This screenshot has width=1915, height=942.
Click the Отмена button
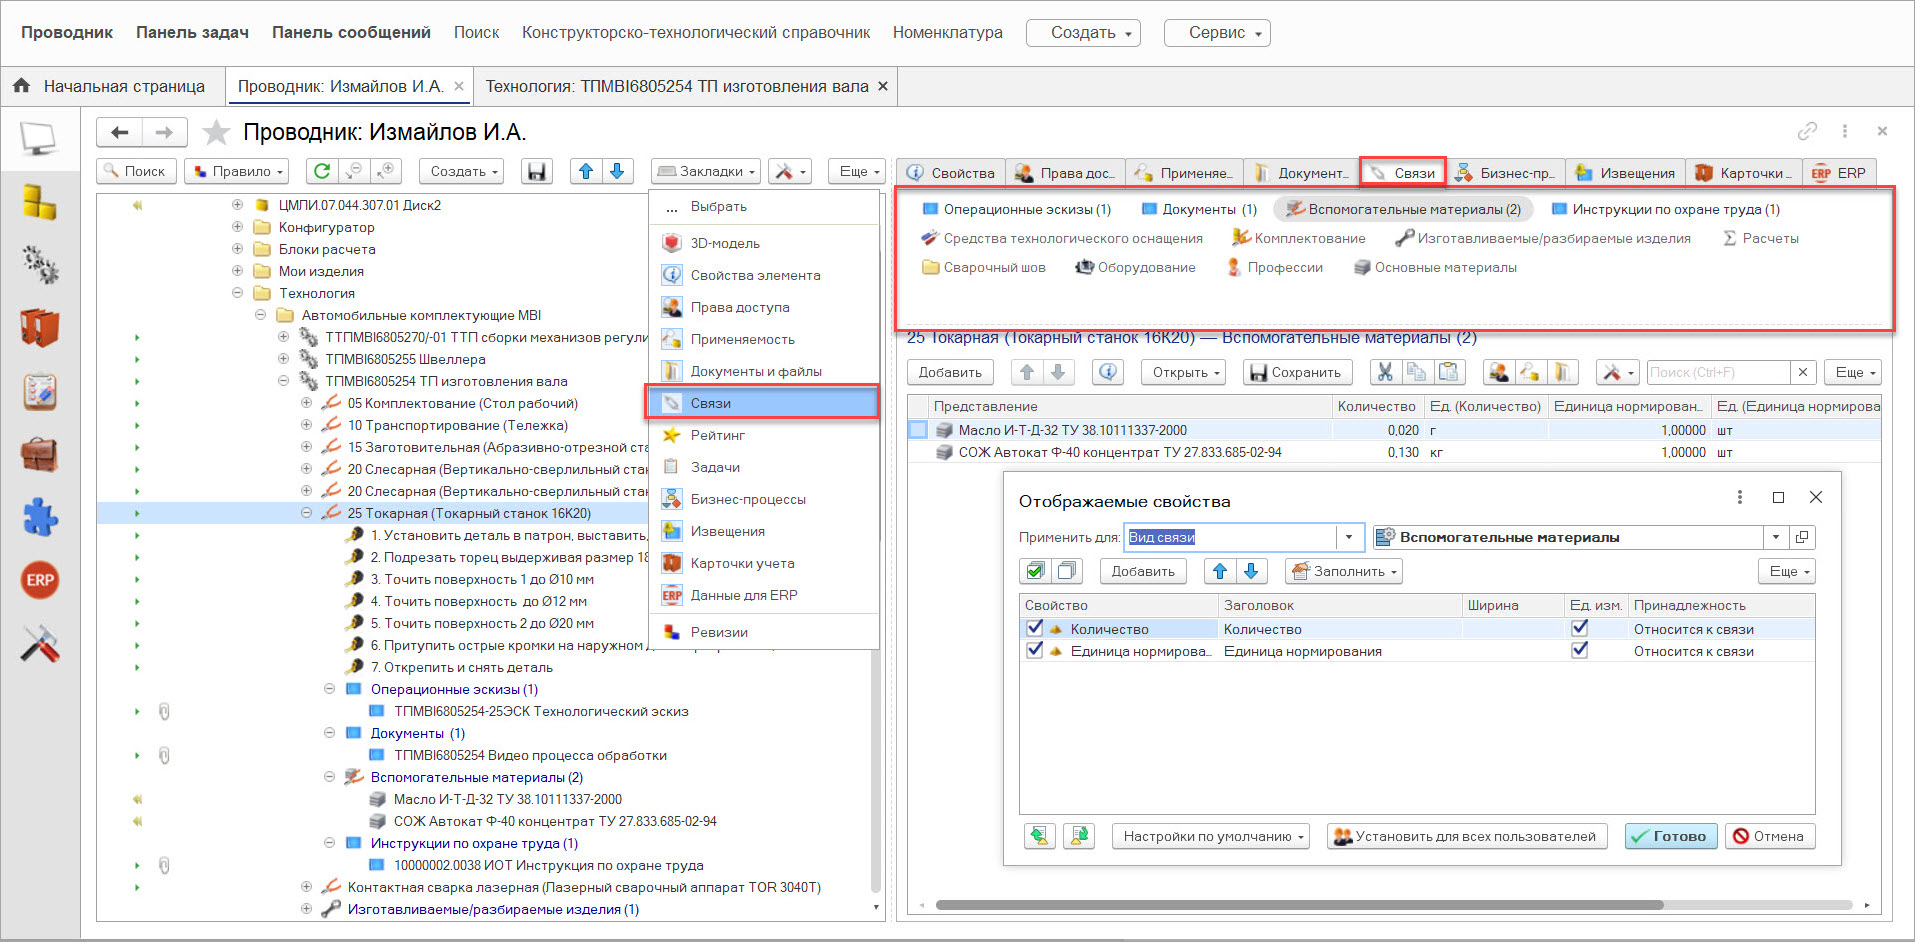[1769, 836]
